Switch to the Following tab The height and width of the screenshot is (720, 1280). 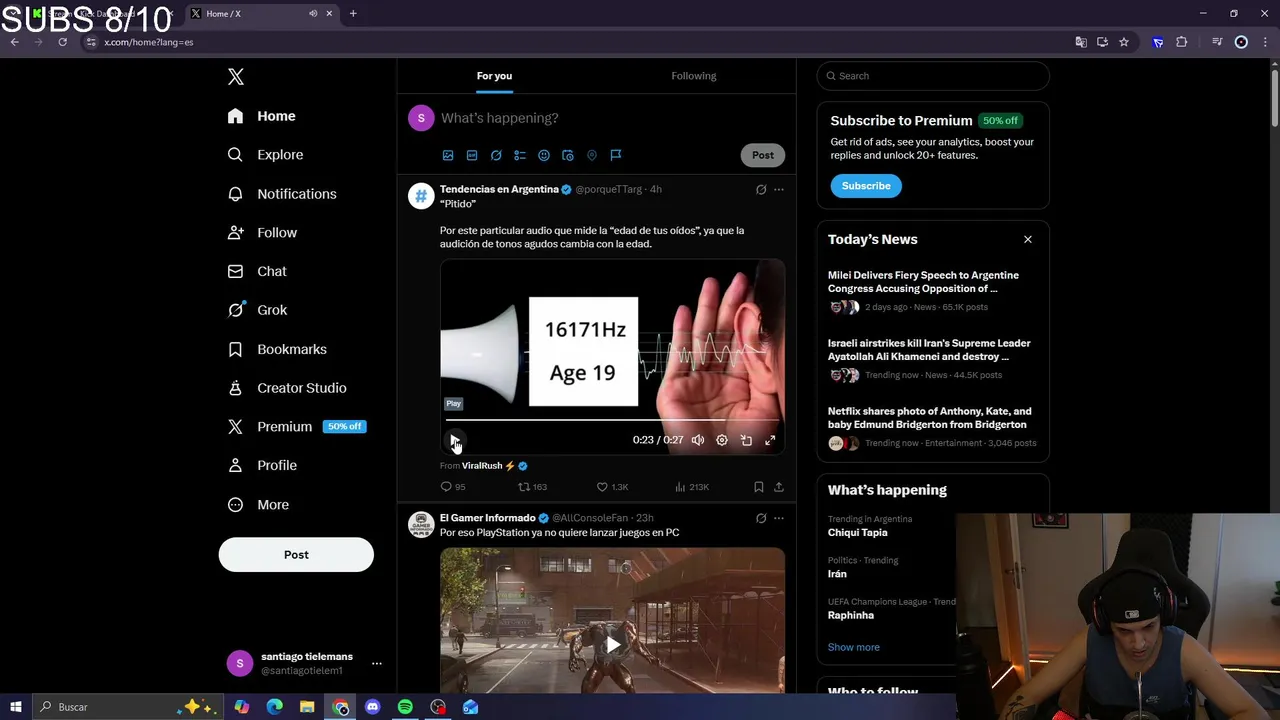point(694,76)
